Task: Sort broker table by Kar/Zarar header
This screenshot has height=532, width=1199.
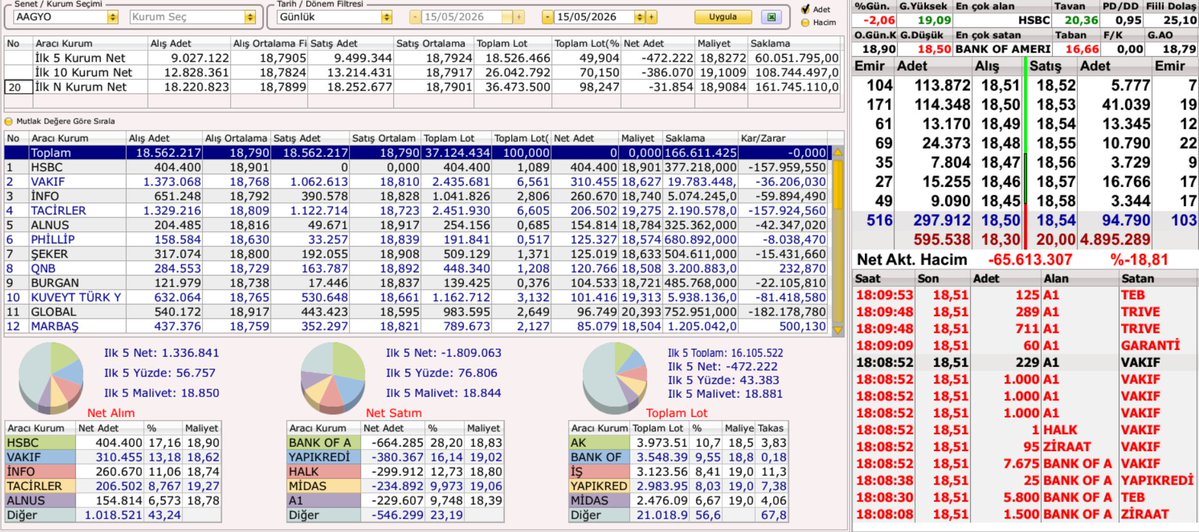Action: pos(784,138)
